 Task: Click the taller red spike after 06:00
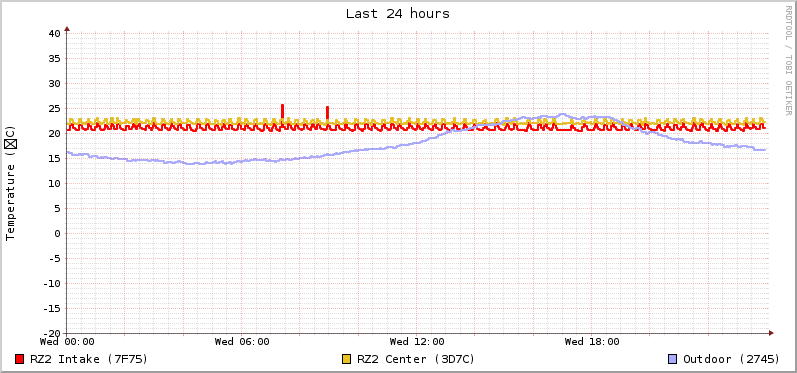click(283, 112)
